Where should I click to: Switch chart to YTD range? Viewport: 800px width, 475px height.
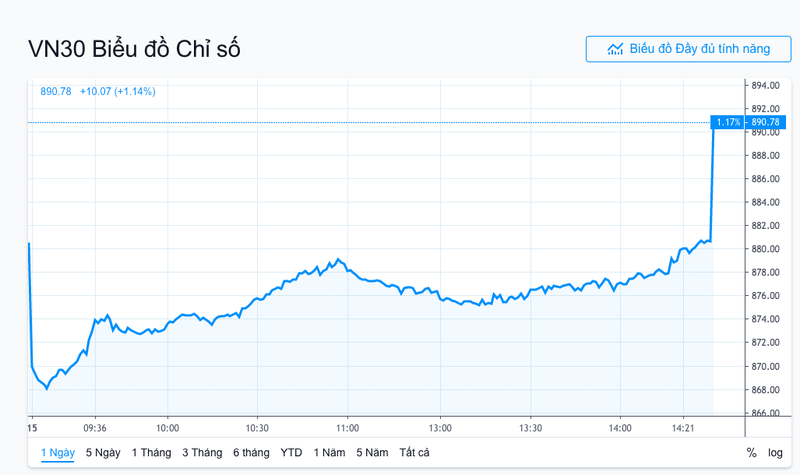coord(291,452)
